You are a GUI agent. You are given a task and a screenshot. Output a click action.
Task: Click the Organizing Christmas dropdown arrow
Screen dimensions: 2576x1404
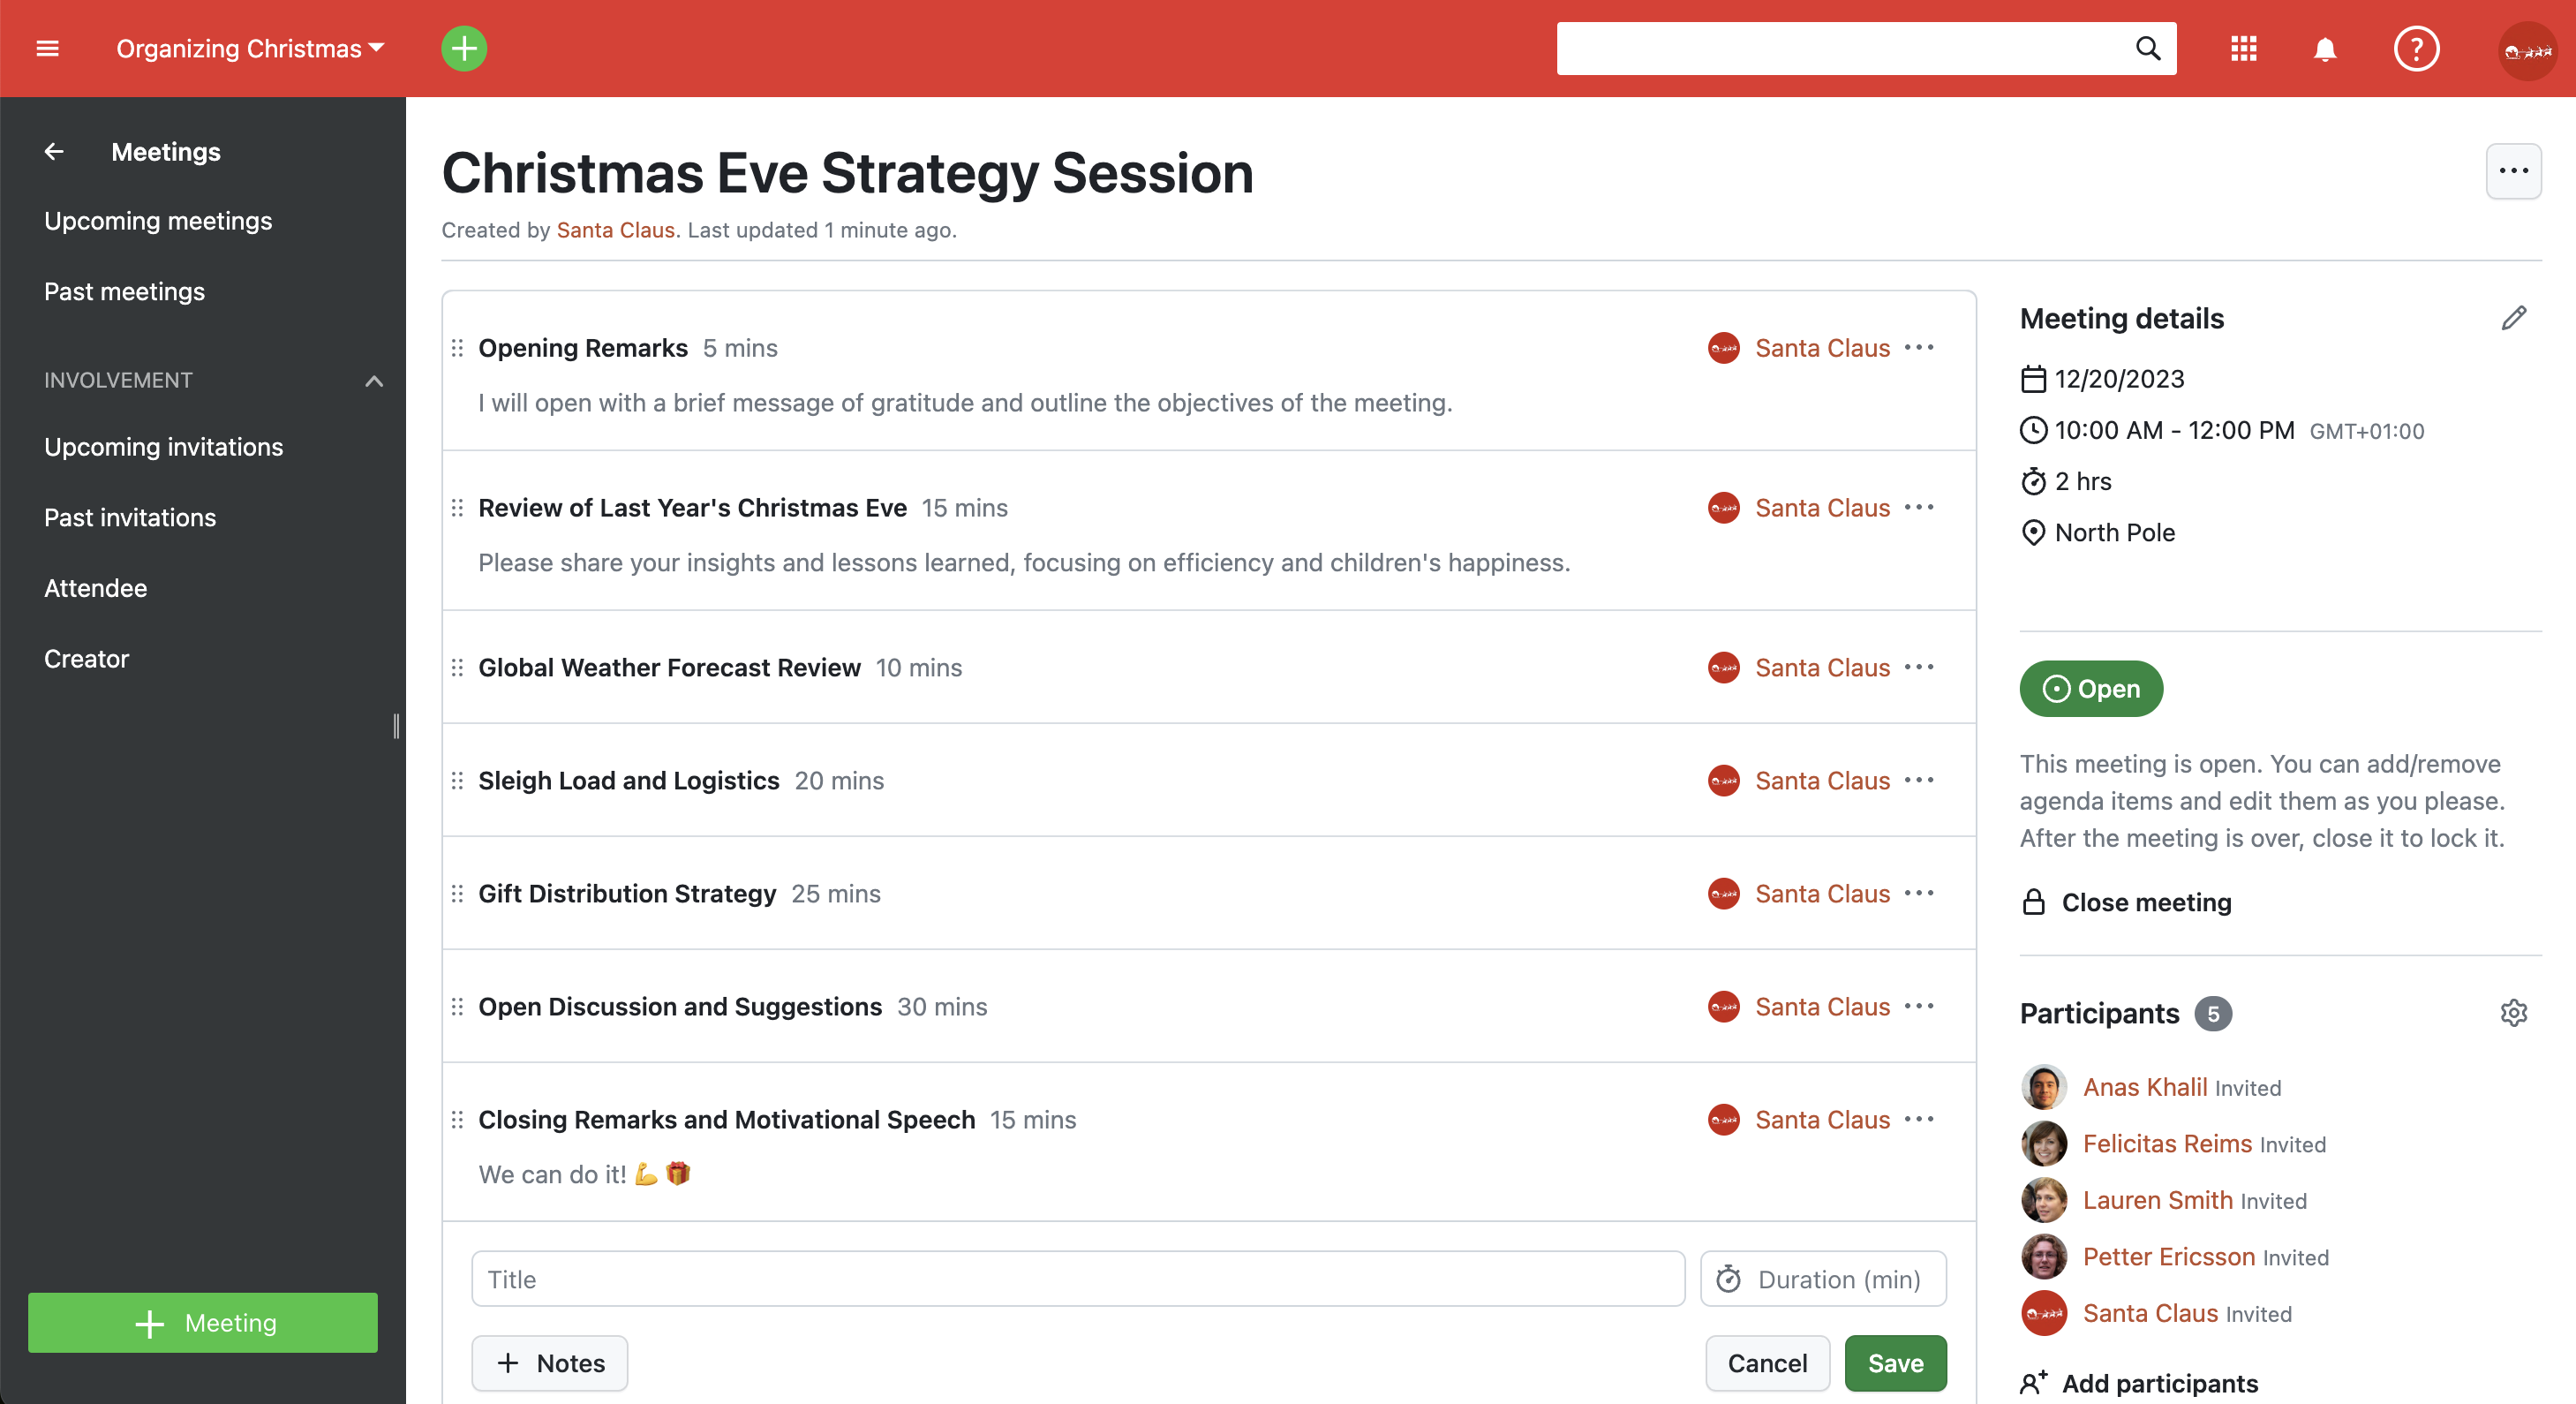tap(377, 49)
